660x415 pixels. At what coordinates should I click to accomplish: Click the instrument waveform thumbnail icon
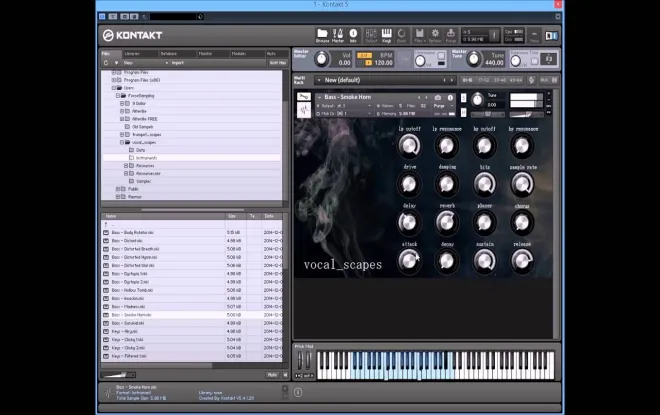click(303, 110)
